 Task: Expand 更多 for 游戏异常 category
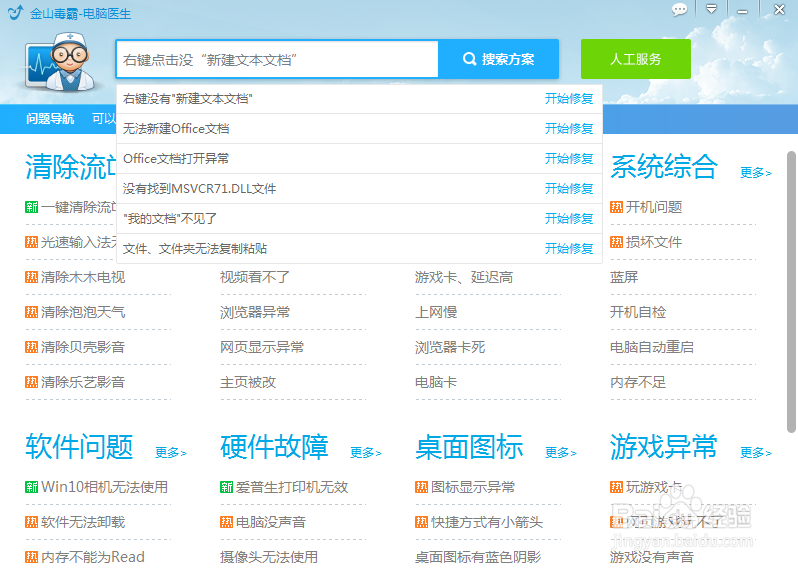click(x=756, y=453)
